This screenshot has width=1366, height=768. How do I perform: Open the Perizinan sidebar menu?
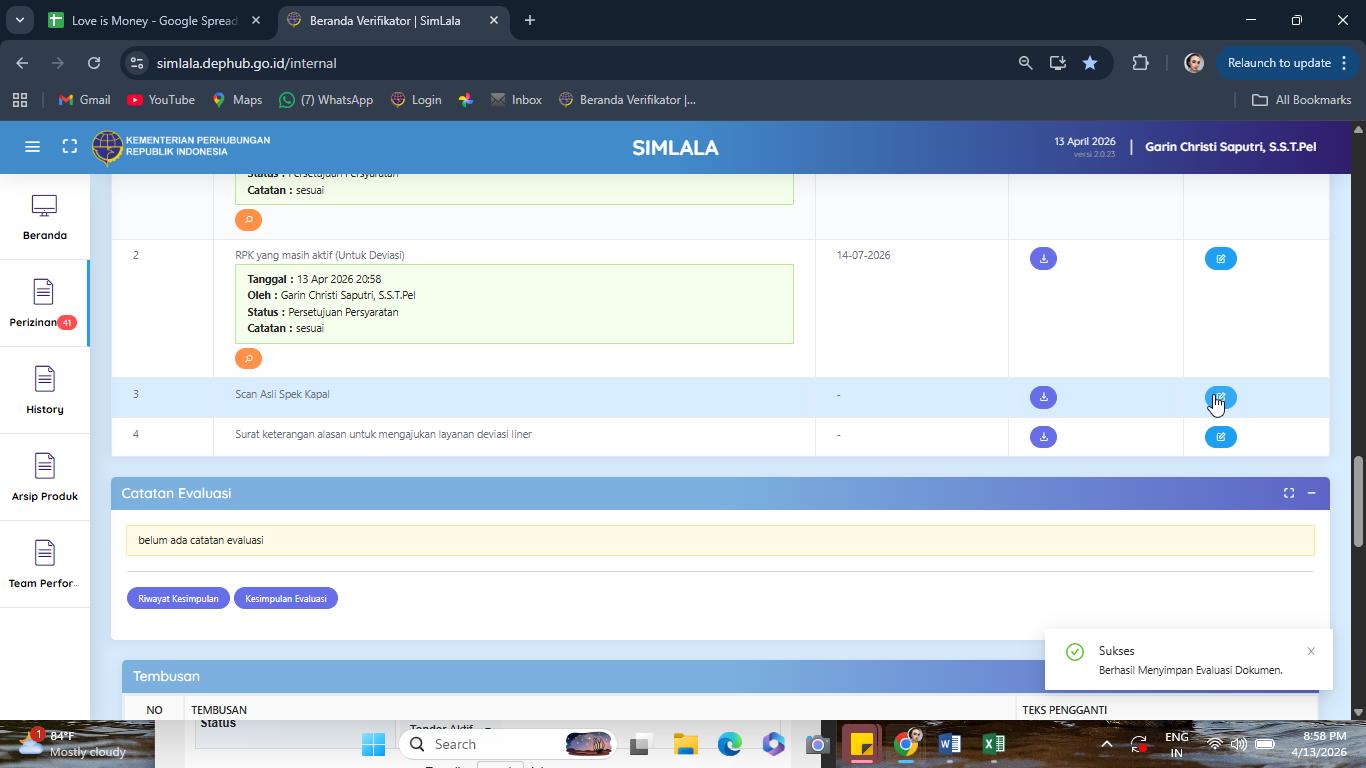click(x=44, y=304)
